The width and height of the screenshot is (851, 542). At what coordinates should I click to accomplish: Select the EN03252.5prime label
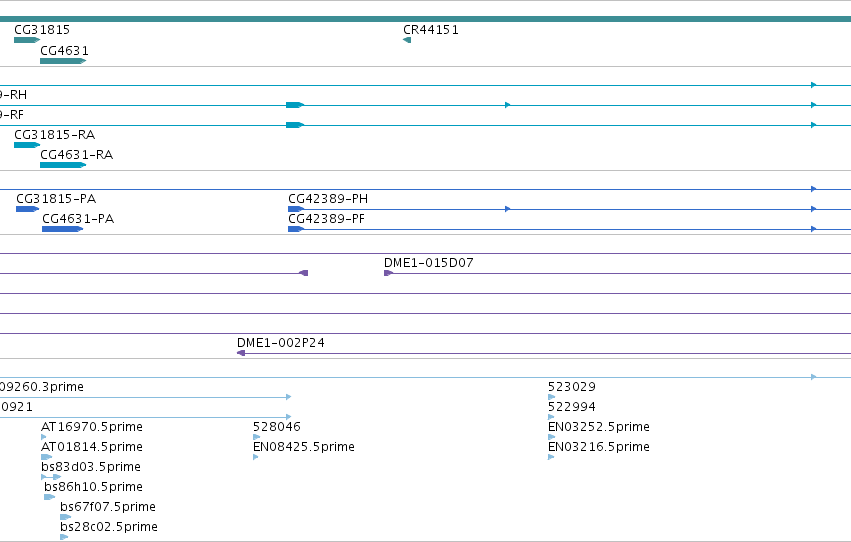[599, 427]
